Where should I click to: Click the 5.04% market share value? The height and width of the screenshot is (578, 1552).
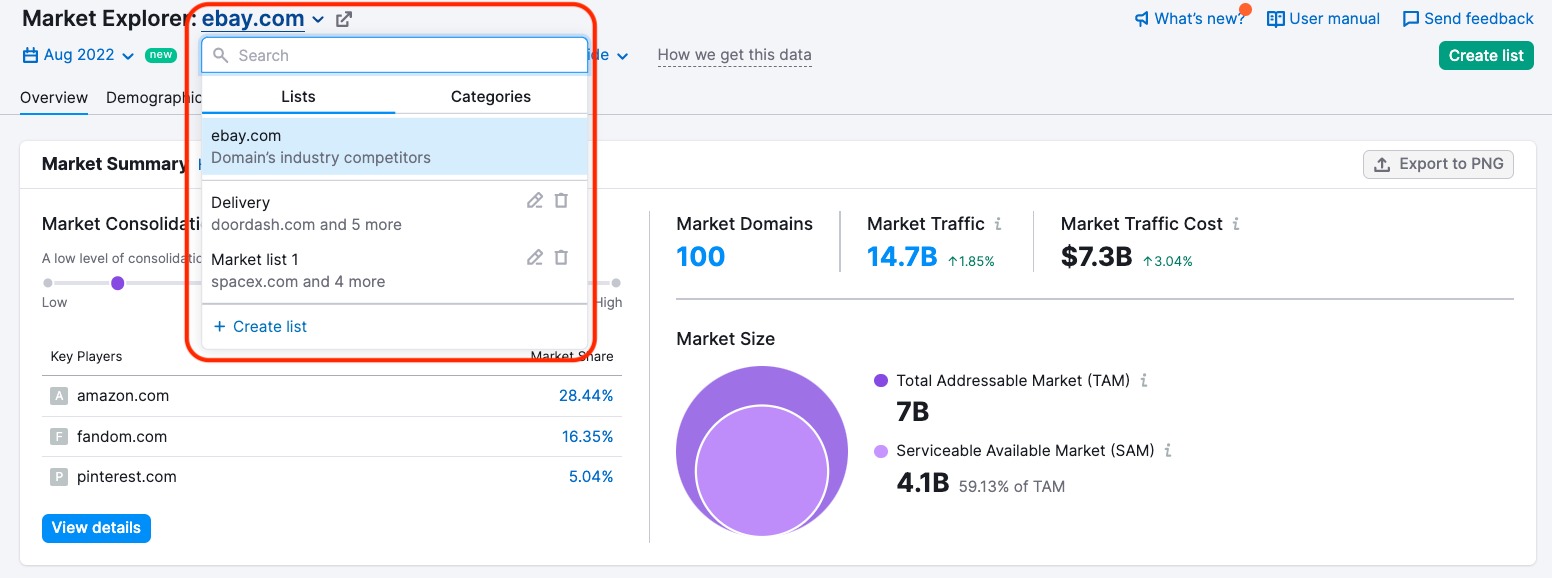(591, 477)
